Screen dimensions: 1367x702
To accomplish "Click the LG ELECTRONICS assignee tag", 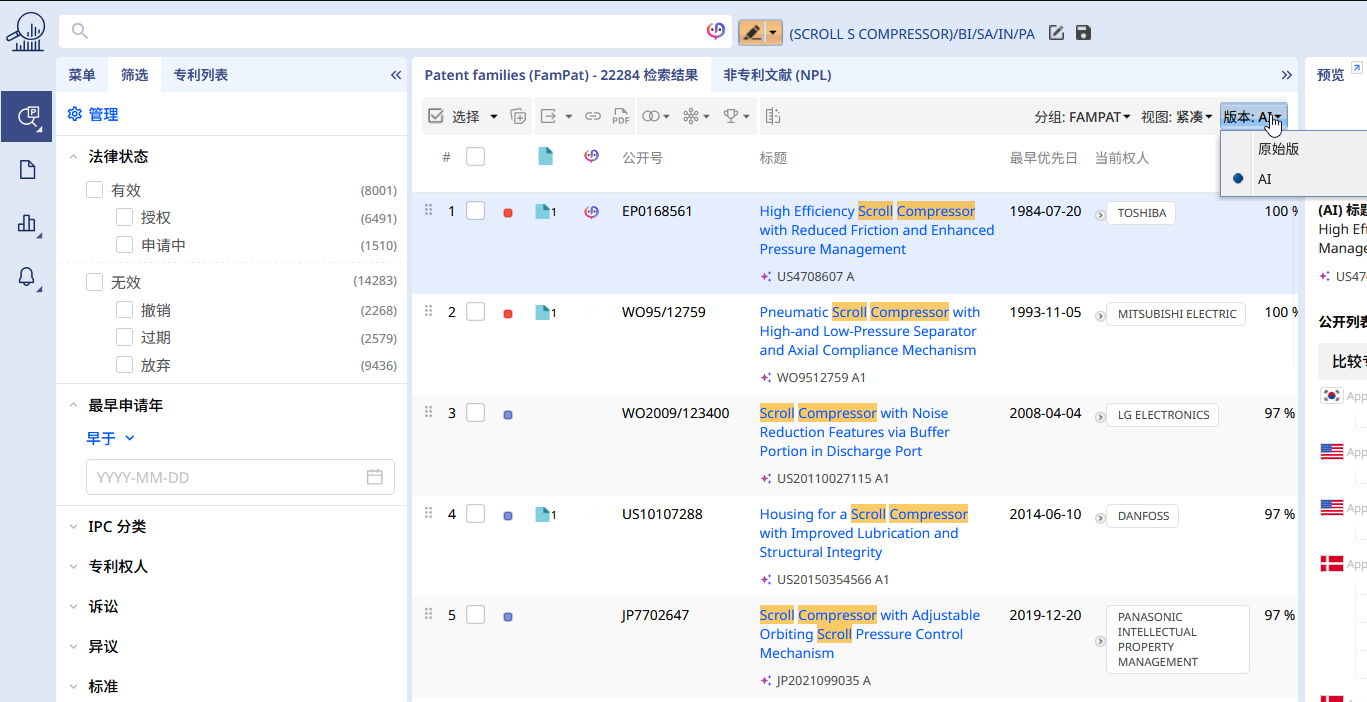I will point(1162,415).
